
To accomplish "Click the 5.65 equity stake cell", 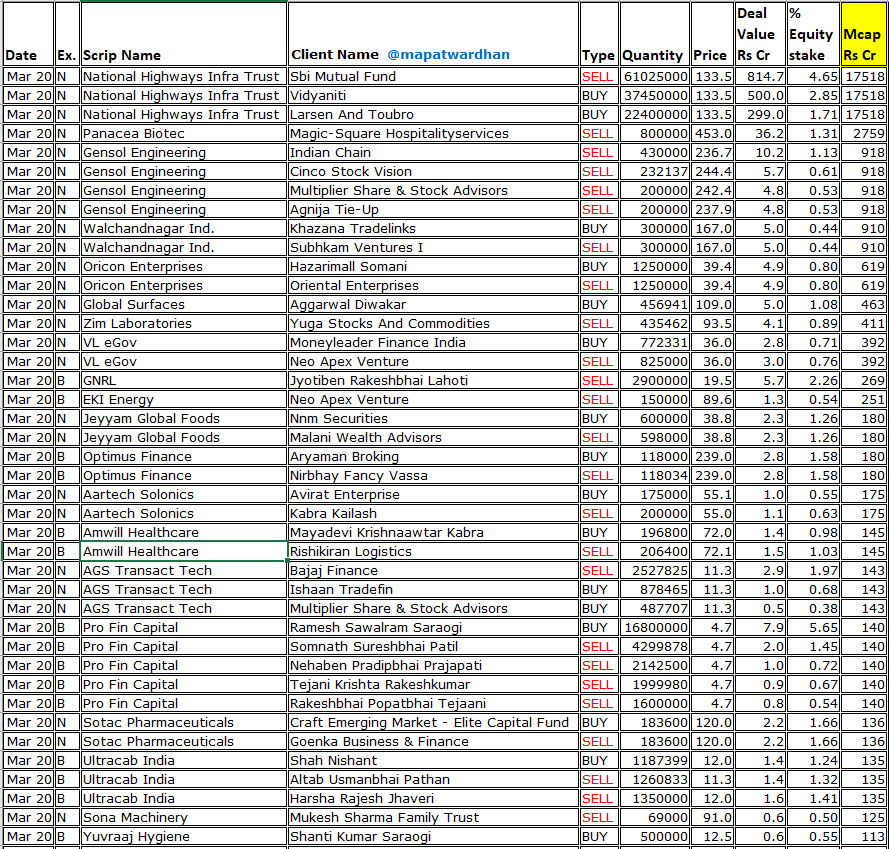I will [x=814, y=627].
